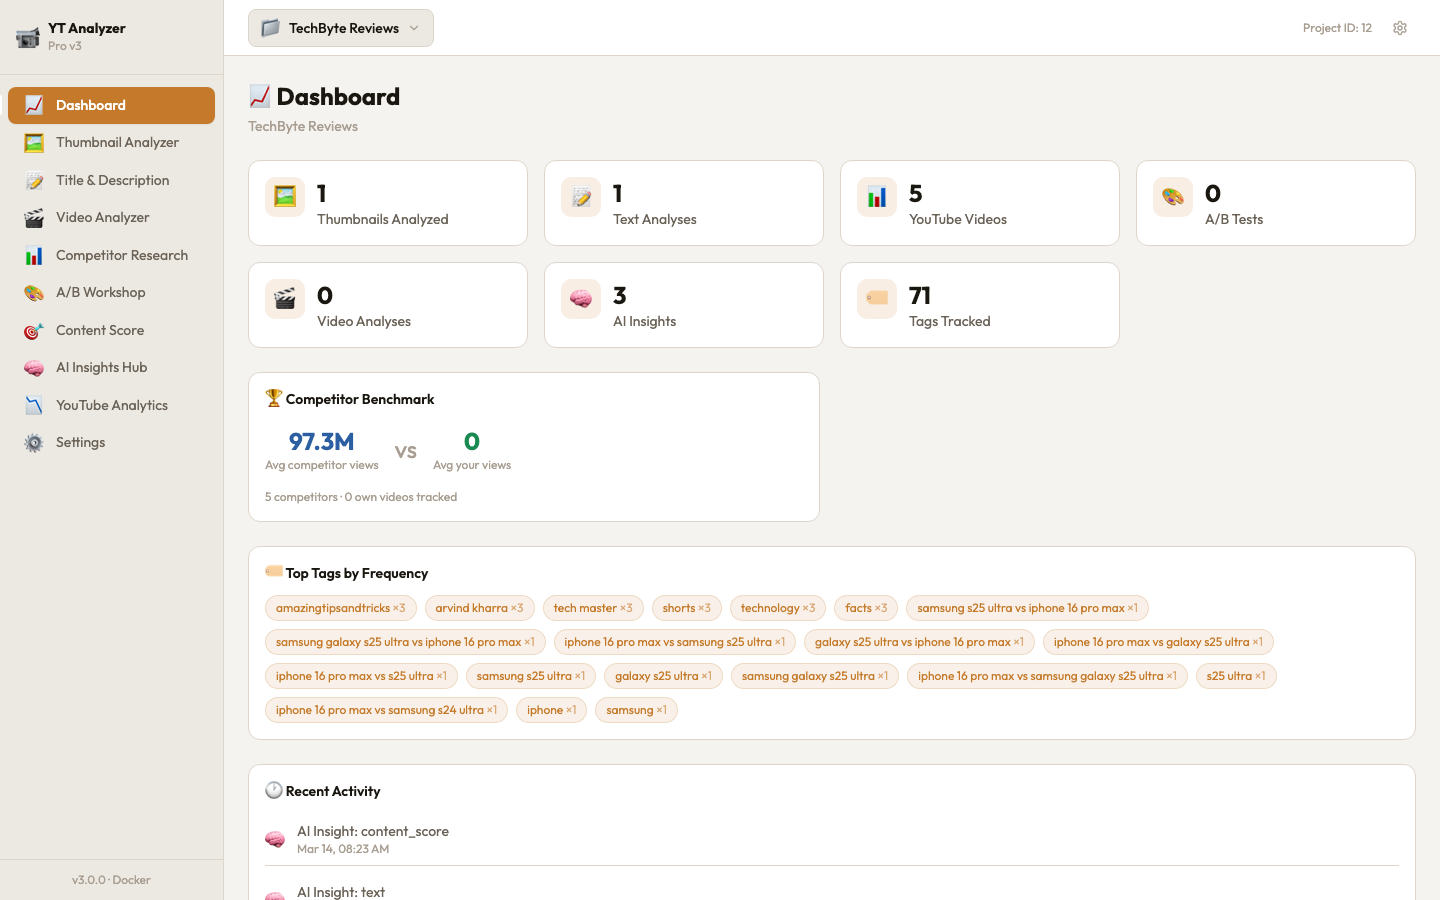1440x900 pixels.
Task: Click the Tags Tracked label icon
Action: coord(877,299)
